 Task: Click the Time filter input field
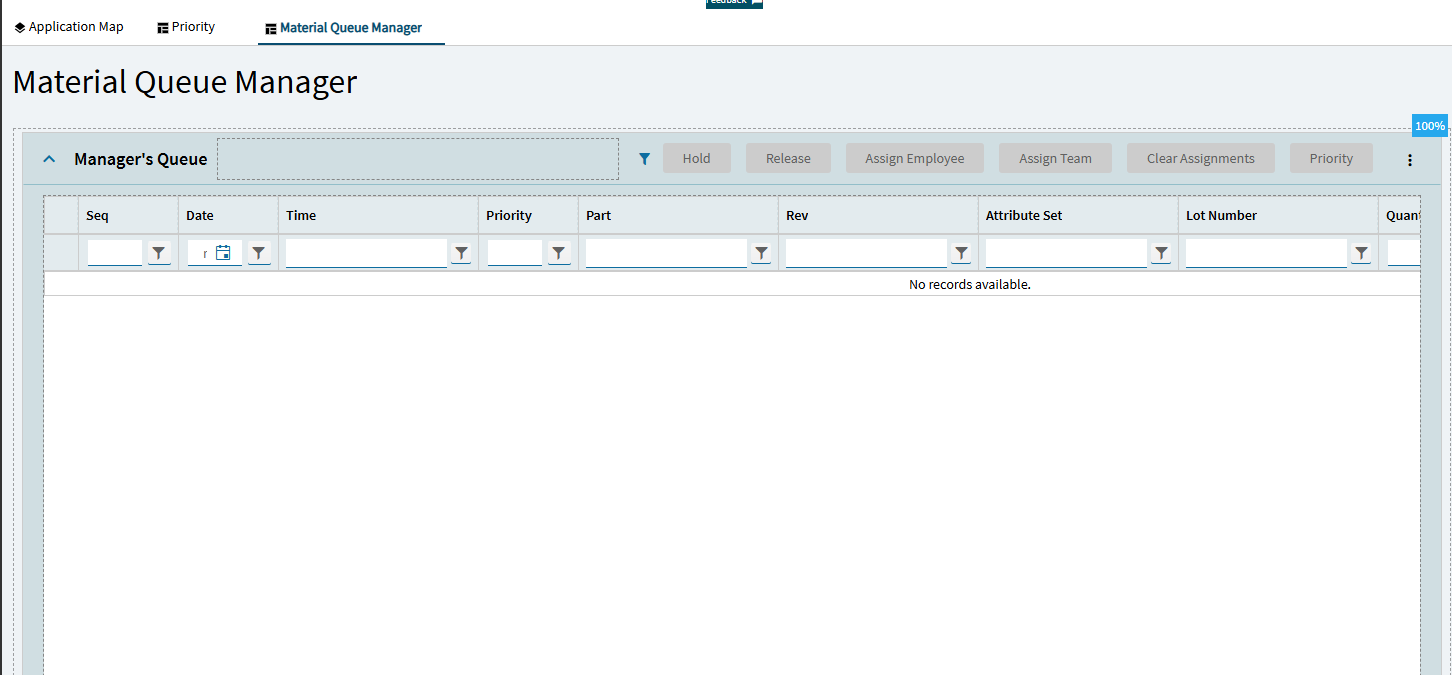tap(366, 253)
